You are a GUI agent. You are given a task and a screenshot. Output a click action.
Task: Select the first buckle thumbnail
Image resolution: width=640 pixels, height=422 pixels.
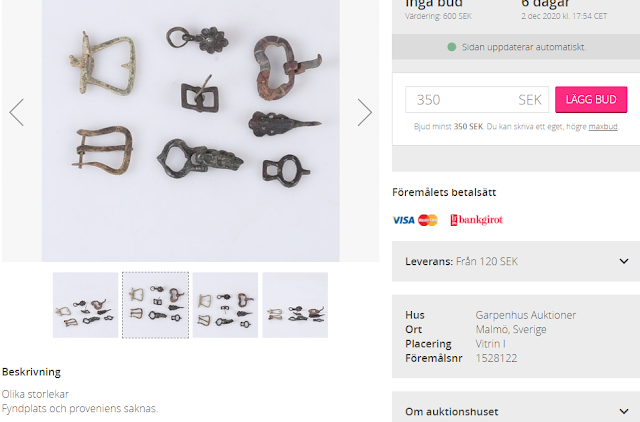coord(85,305)
